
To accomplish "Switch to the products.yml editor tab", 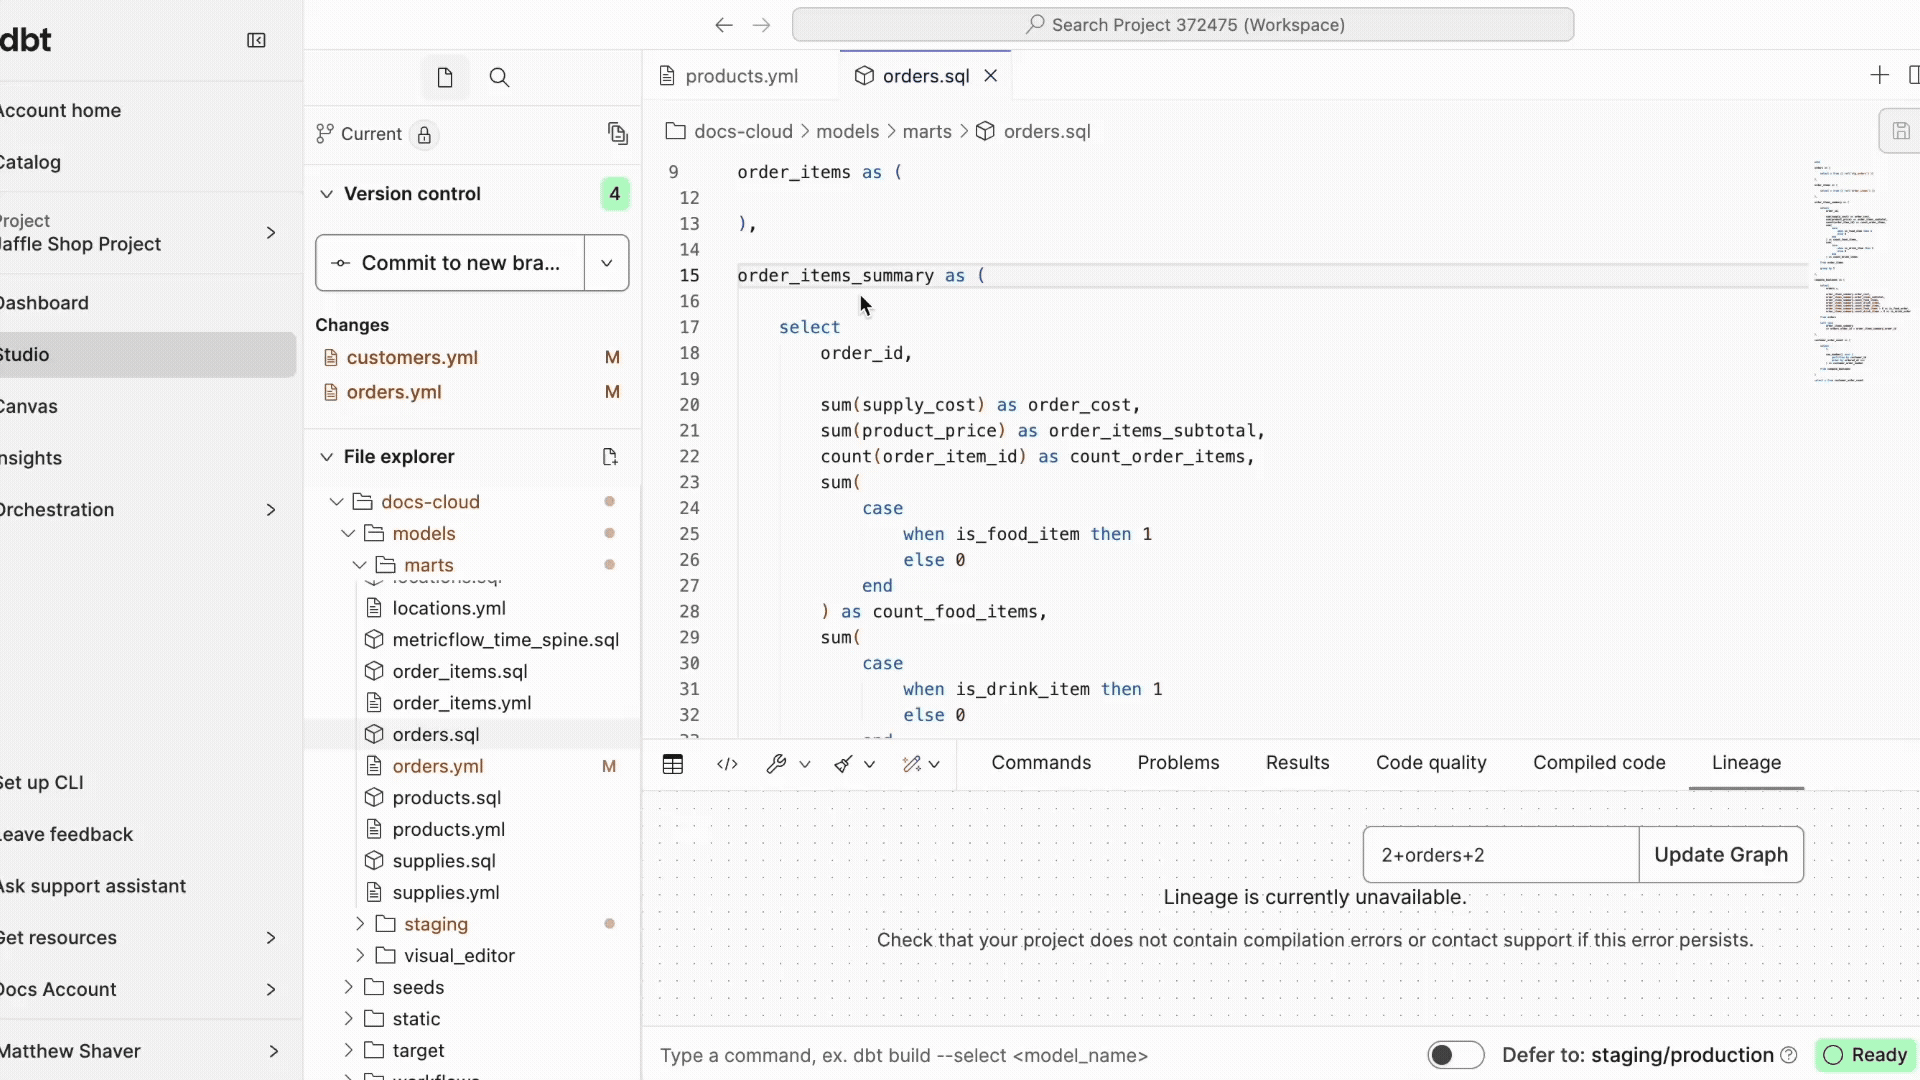I will [x=741, y=75].
